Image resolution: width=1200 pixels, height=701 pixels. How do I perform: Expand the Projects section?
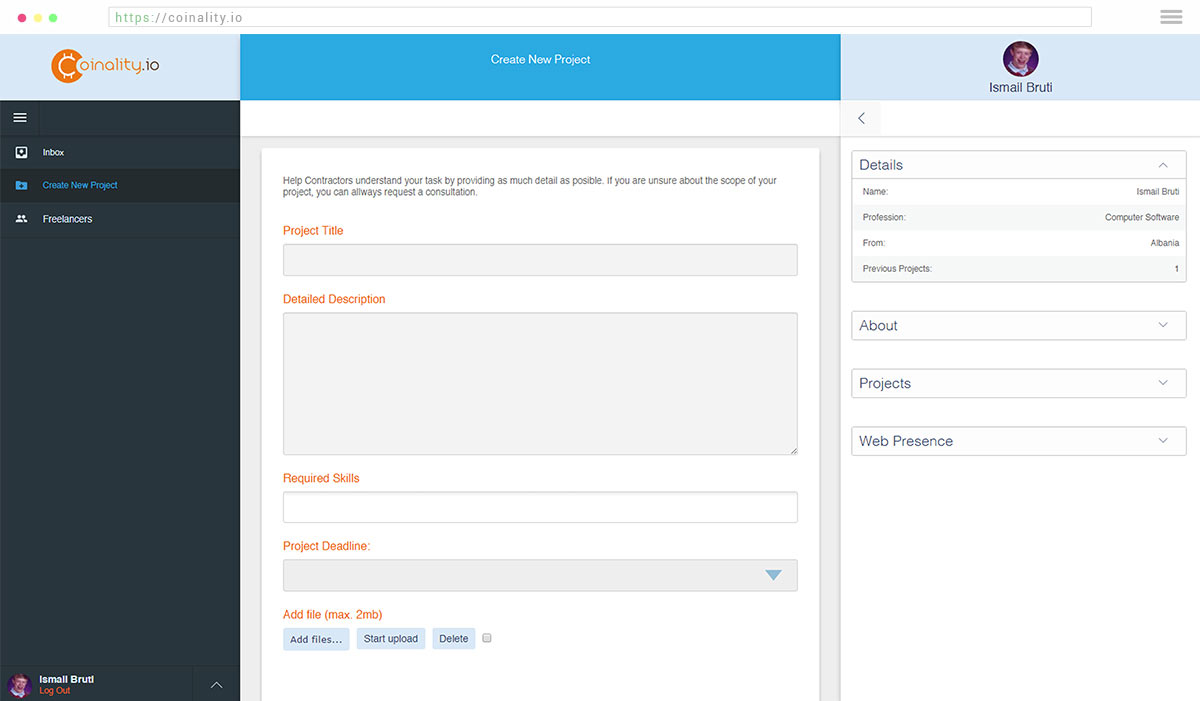pos(1162,383)
